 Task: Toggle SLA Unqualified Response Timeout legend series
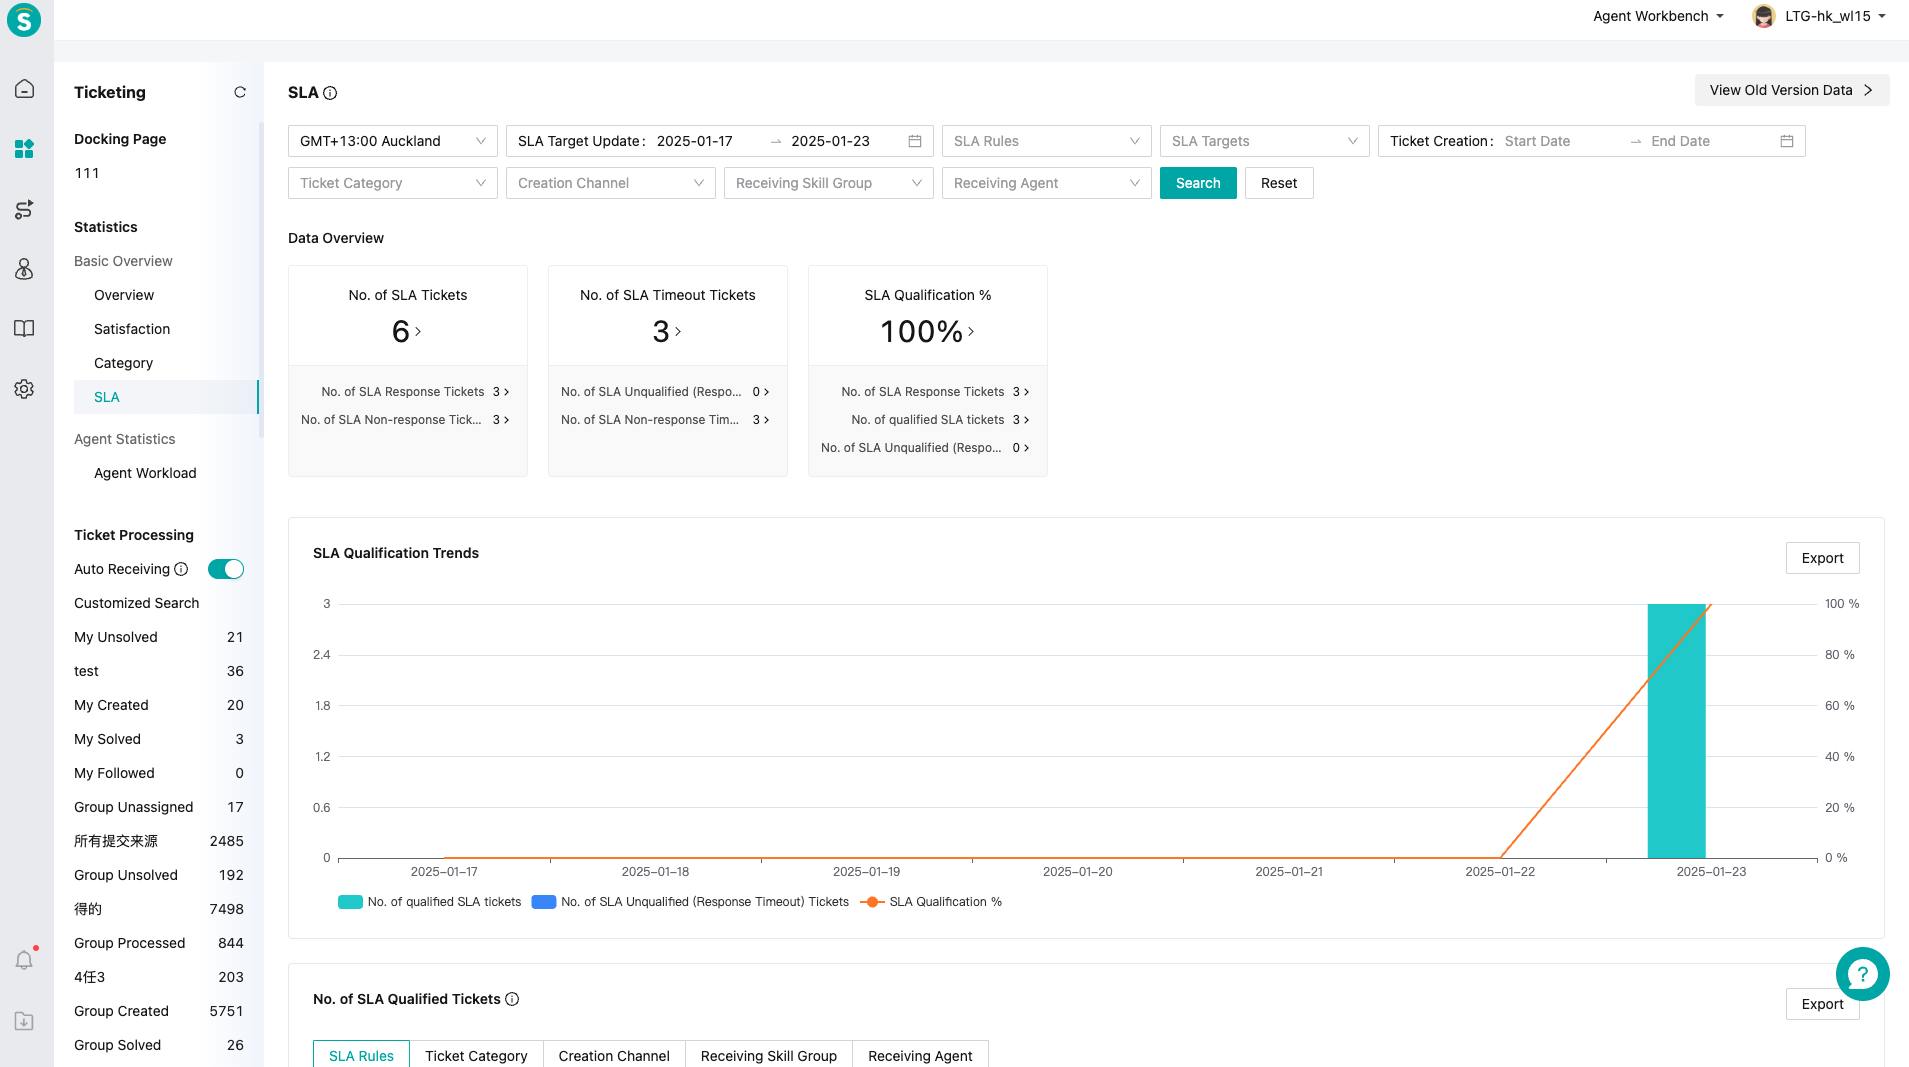pos(690,902)
